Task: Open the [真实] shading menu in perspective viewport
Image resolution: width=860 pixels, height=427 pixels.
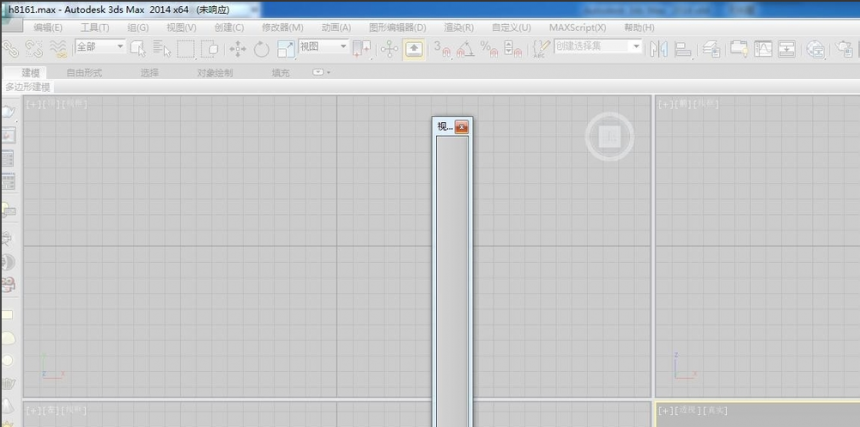Action: pos(715,410)
